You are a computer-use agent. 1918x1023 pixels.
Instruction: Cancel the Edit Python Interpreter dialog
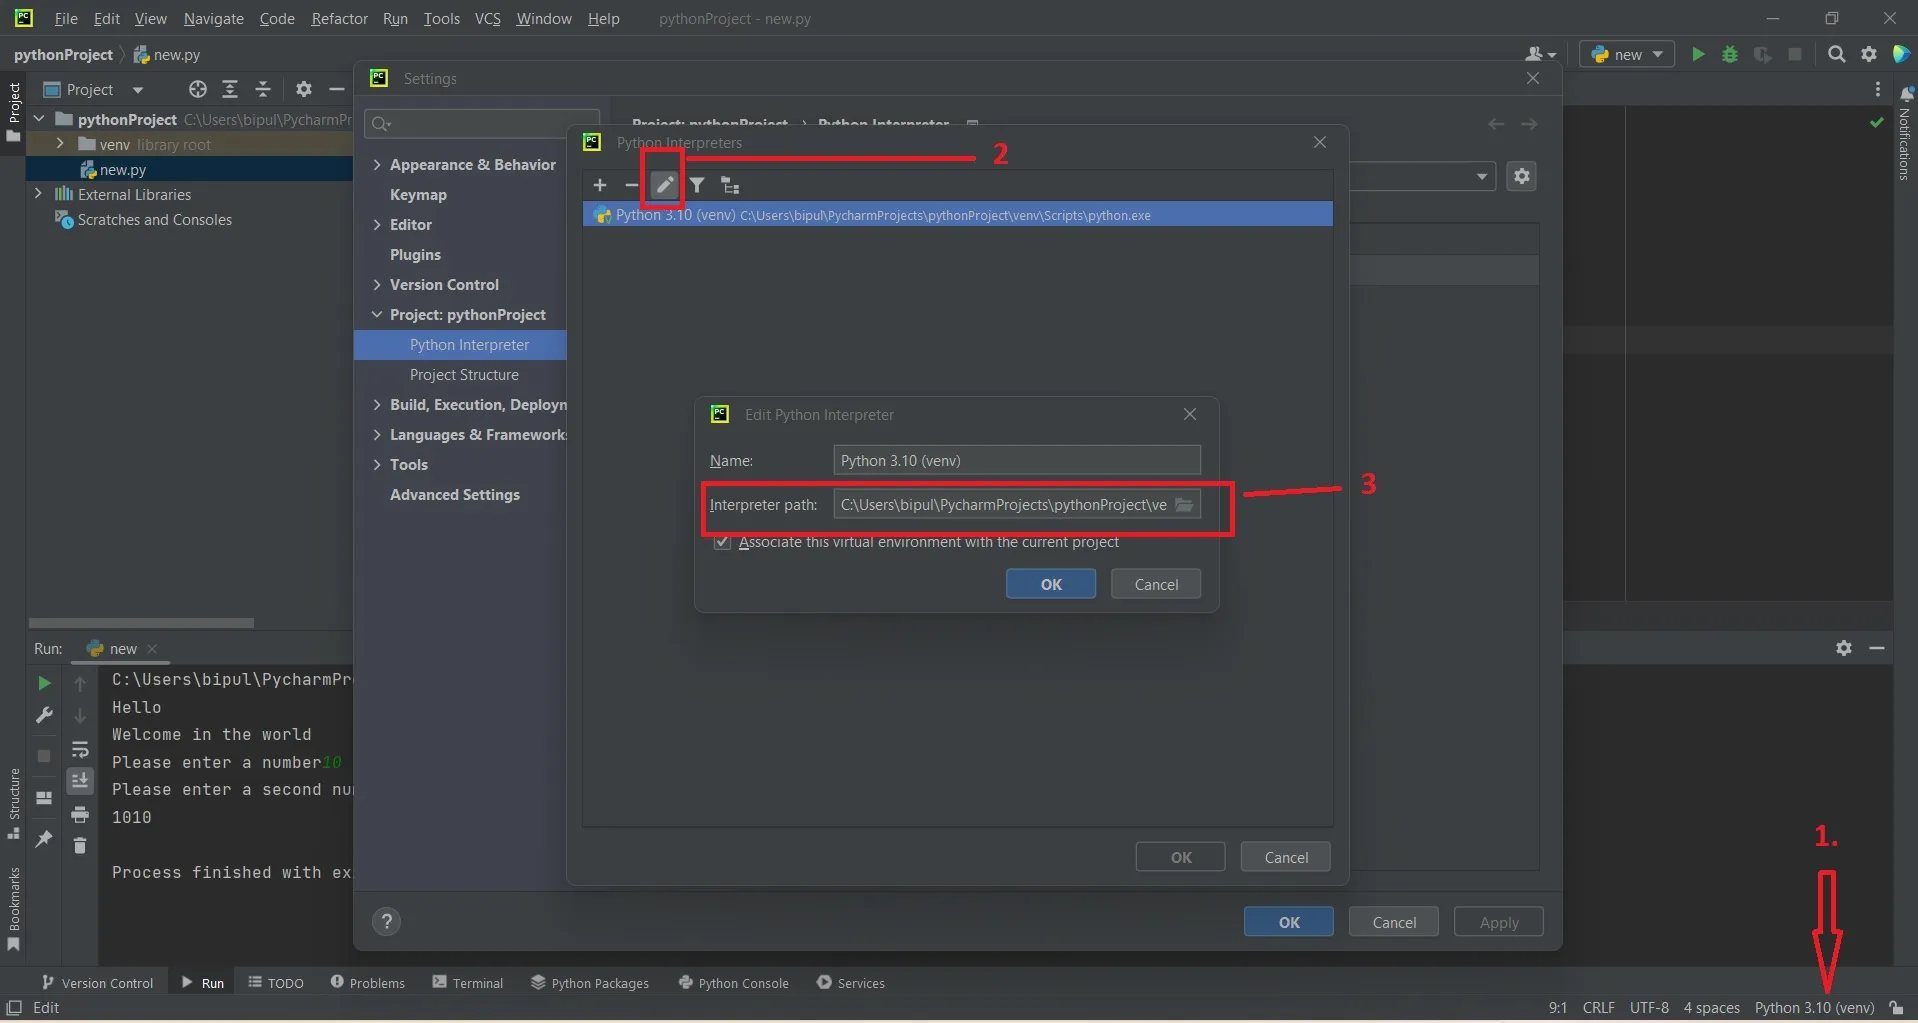pyautogui.click(x=1156, y=584)
